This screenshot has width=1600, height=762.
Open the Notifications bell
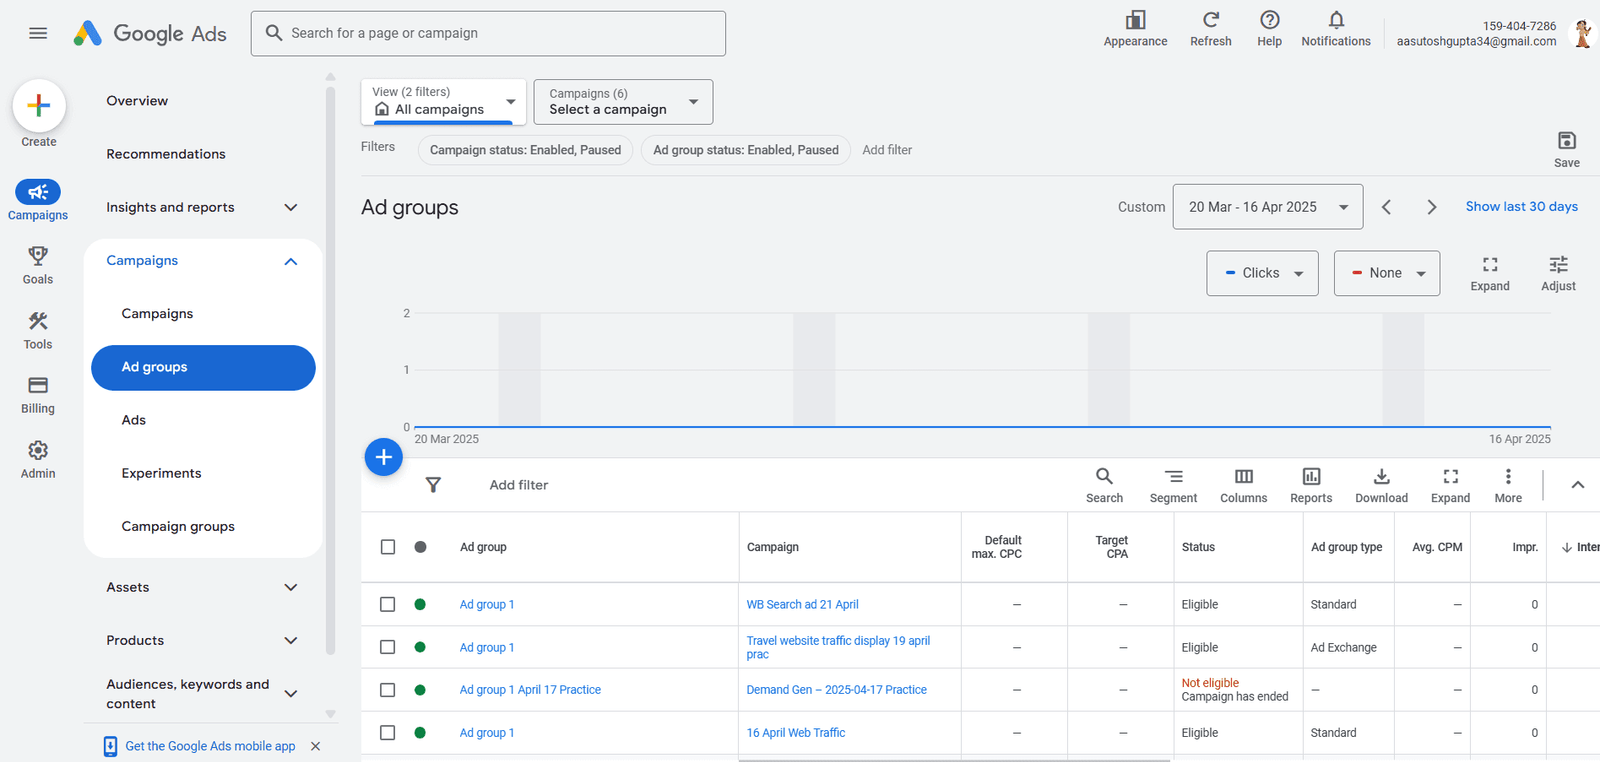[x=1335, y=21]
